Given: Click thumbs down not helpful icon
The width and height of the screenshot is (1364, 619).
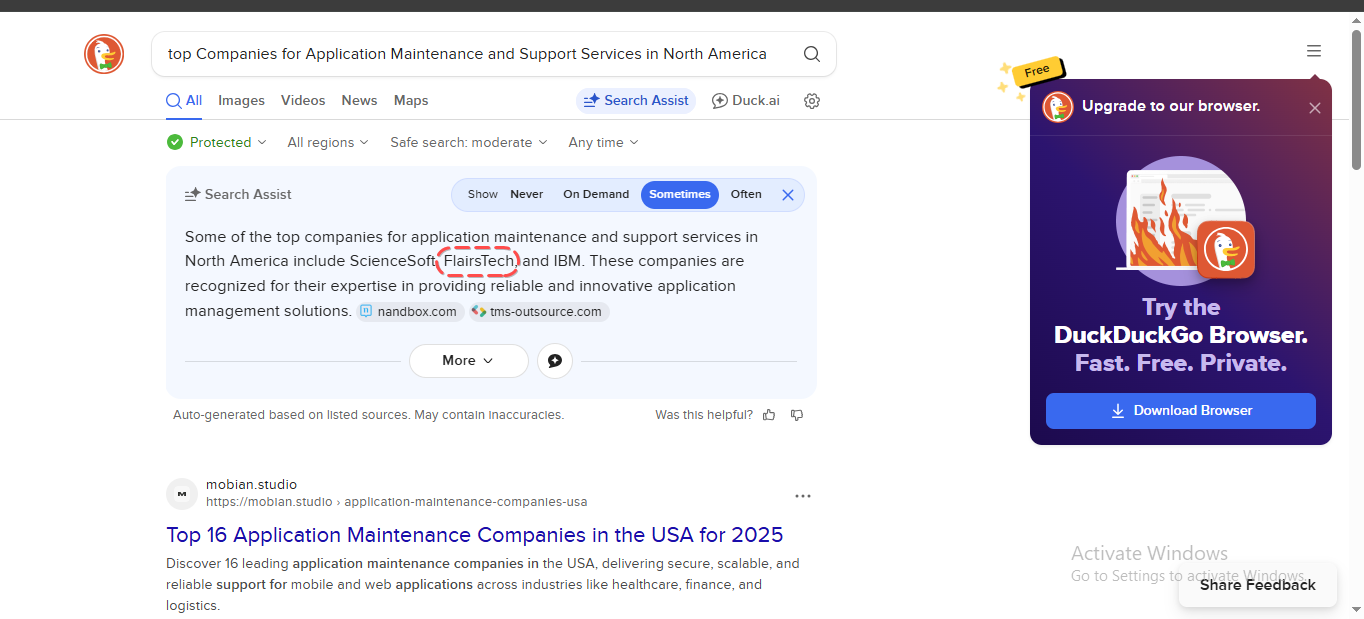Looking at the screenshot, I should [x=797, y=415].
